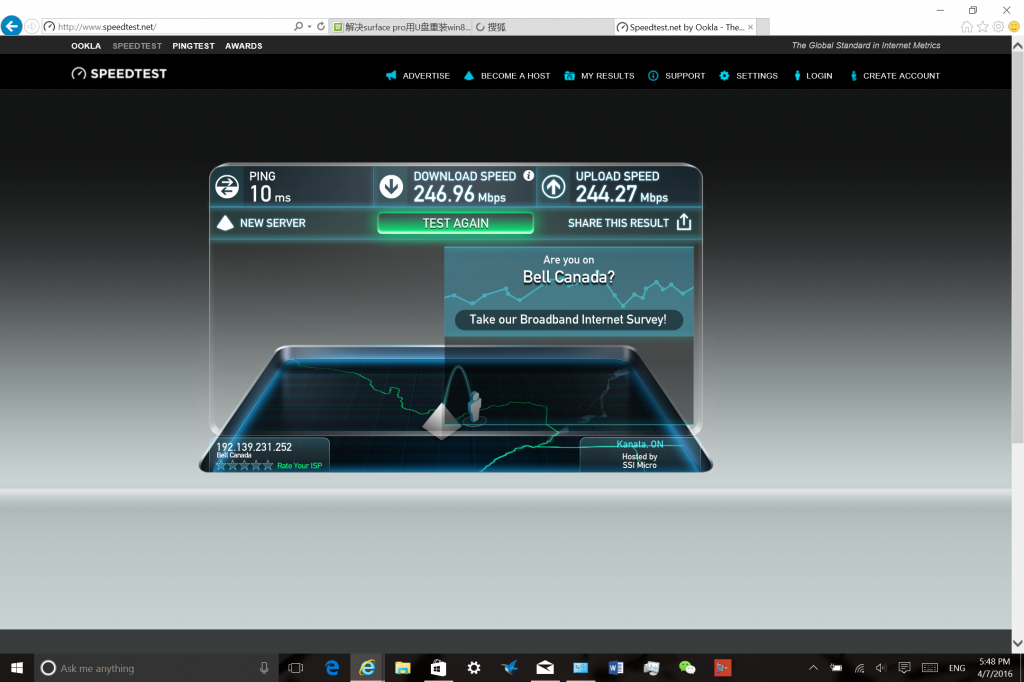Click Take our Broadband Internet Survey

tap(568, 319)
